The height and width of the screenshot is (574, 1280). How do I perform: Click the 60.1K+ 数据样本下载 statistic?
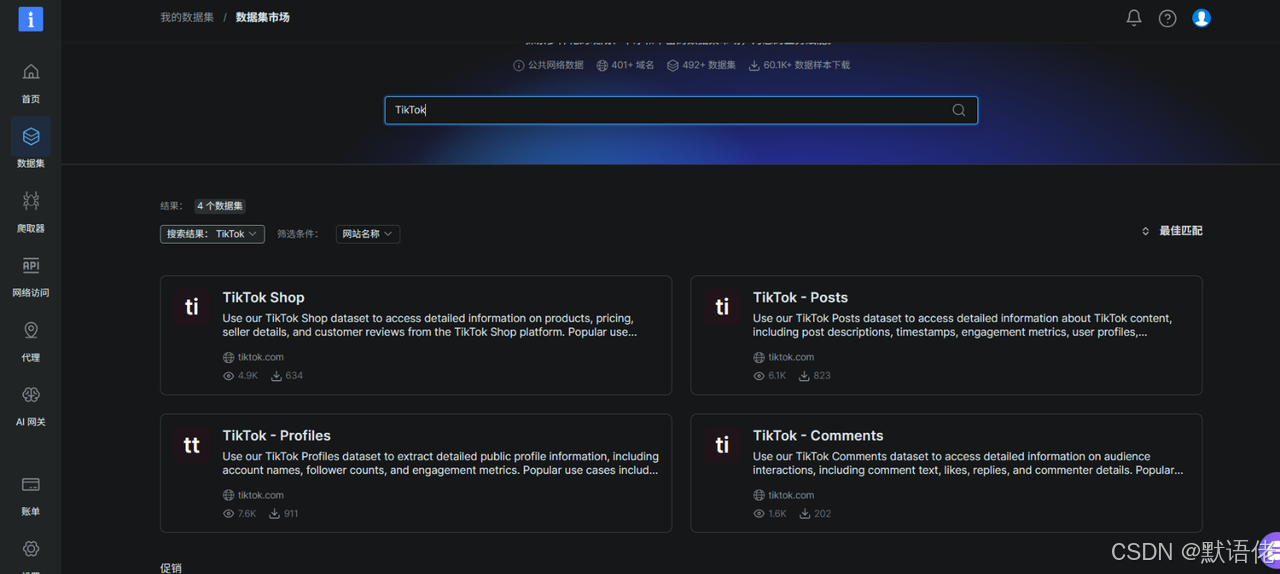click(799, 66)
